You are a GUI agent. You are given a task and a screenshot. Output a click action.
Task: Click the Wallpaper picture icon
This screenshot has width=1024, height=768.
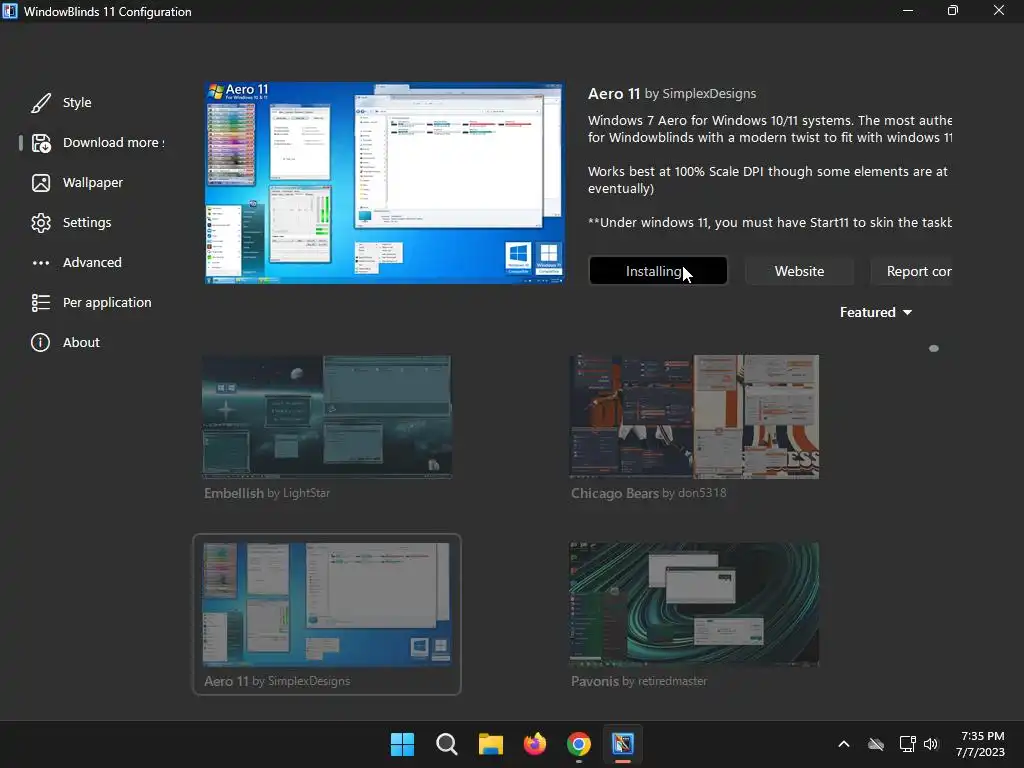(x=40, y=183)
